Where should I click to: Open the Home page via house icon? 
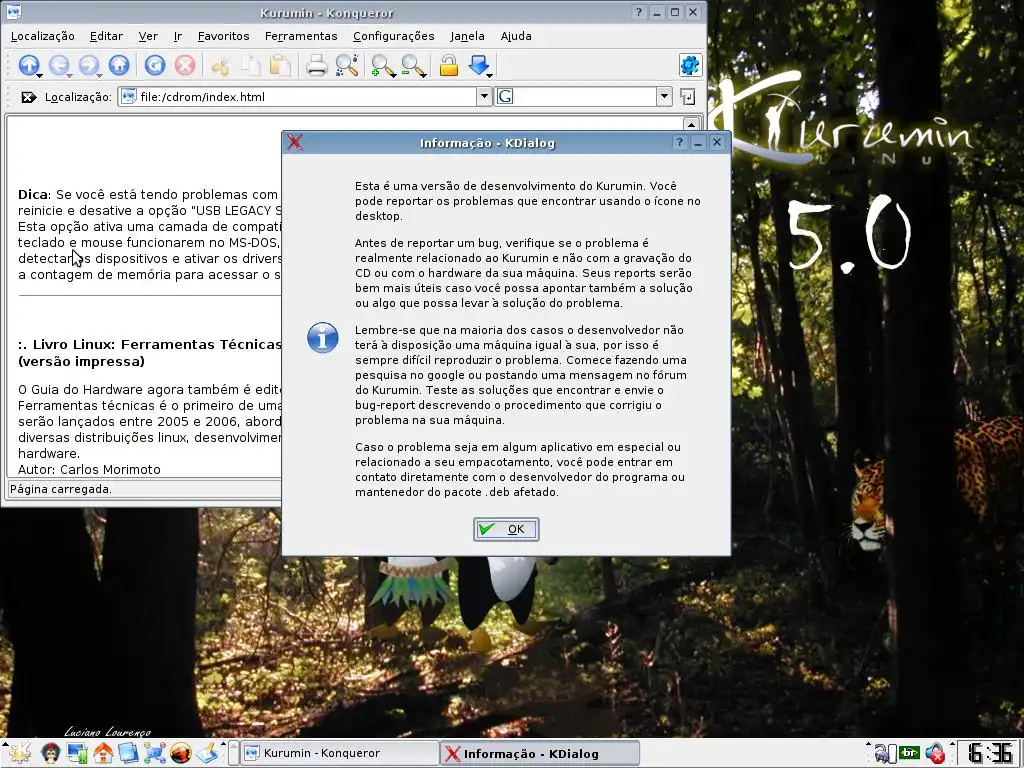pos(119,65)
